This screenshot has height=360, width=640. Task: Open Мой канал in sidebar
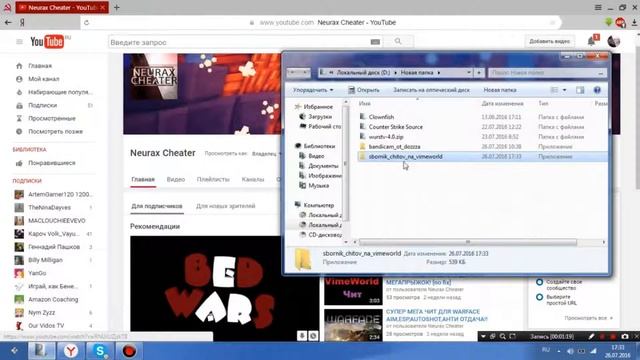click(43, 79)
